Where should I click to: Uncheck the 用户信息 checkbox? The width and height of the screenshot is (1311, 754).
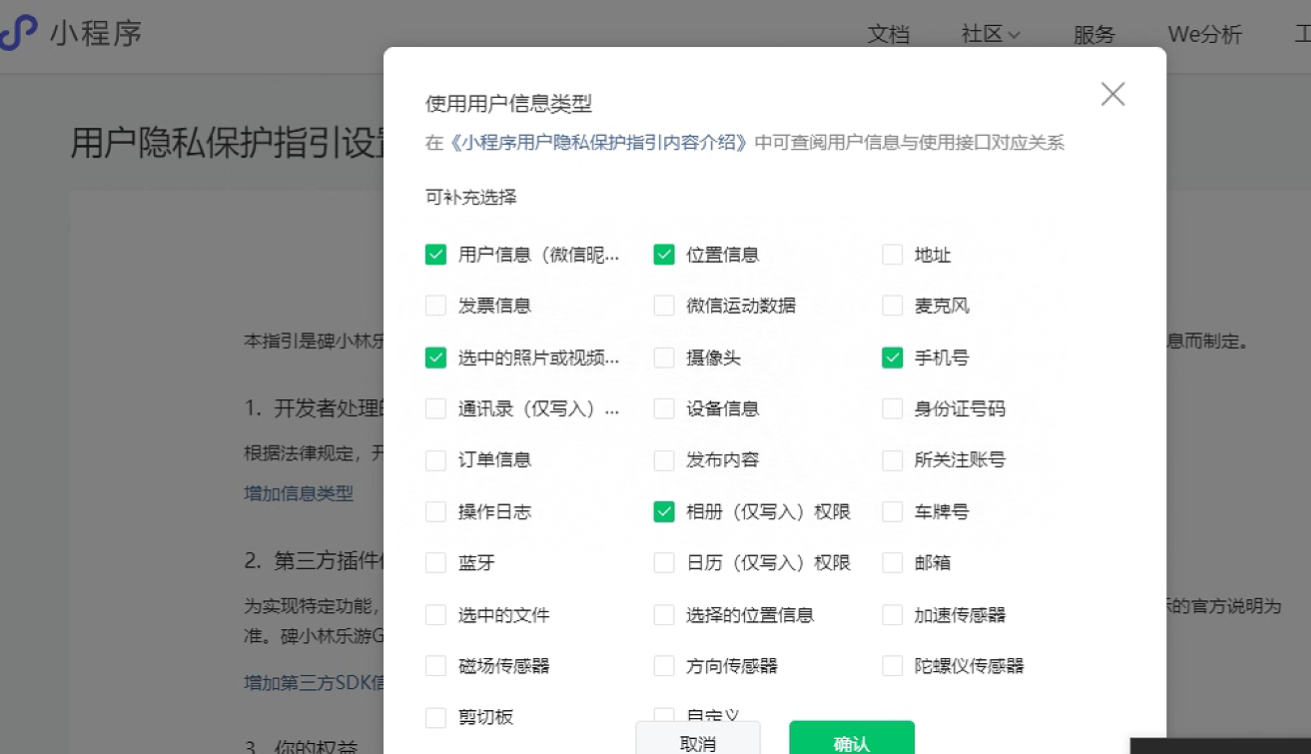[435, 255]
